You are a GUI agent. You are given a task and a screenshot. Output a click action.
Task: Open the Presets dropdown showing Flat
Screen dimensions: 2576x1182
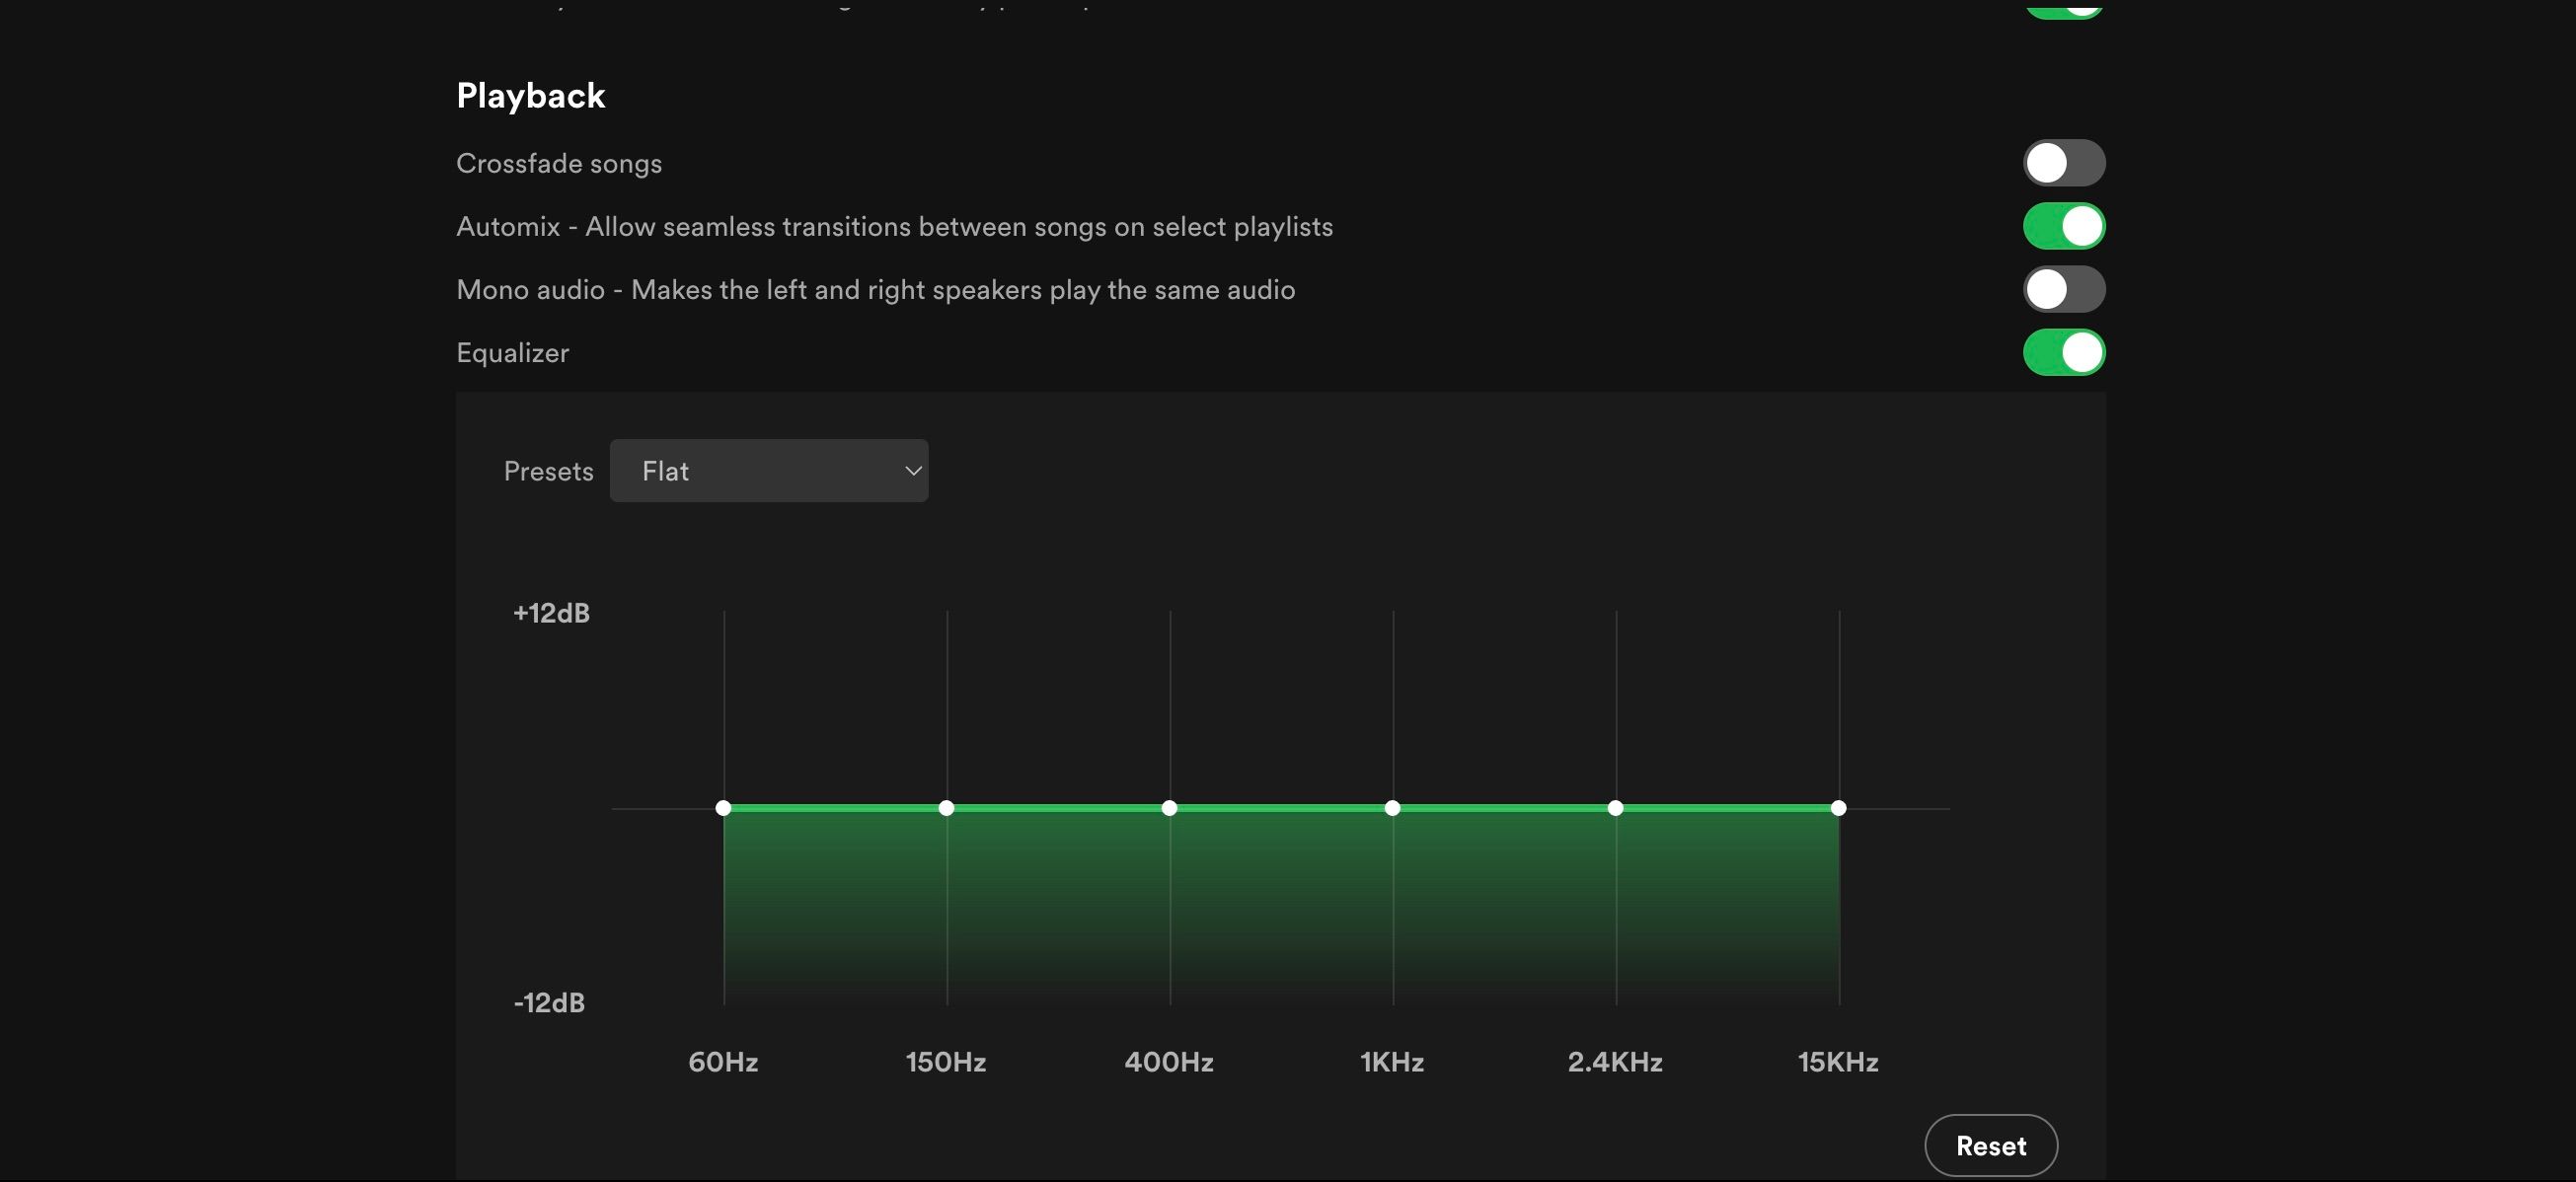[x=768, y=471]
